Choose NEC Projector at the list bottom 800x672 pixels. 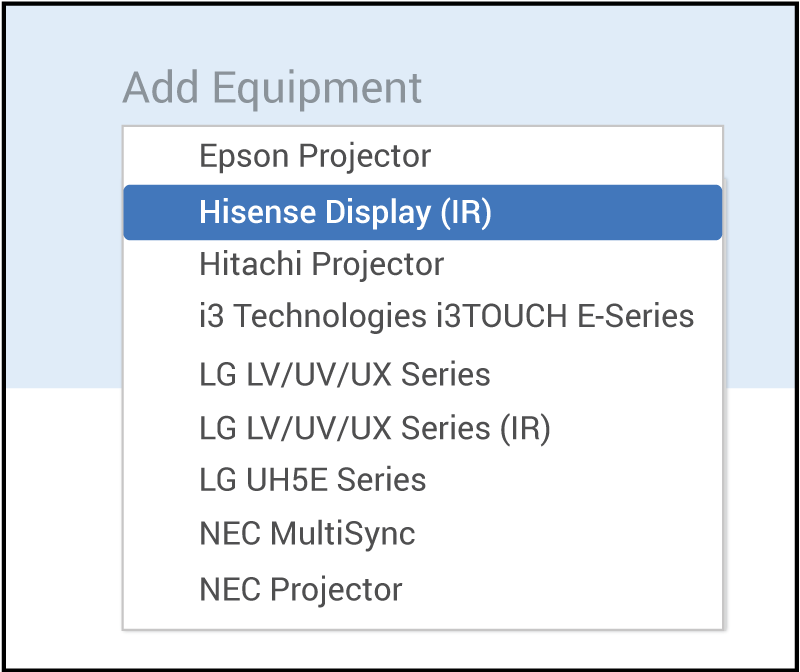(x=301, y=589)
